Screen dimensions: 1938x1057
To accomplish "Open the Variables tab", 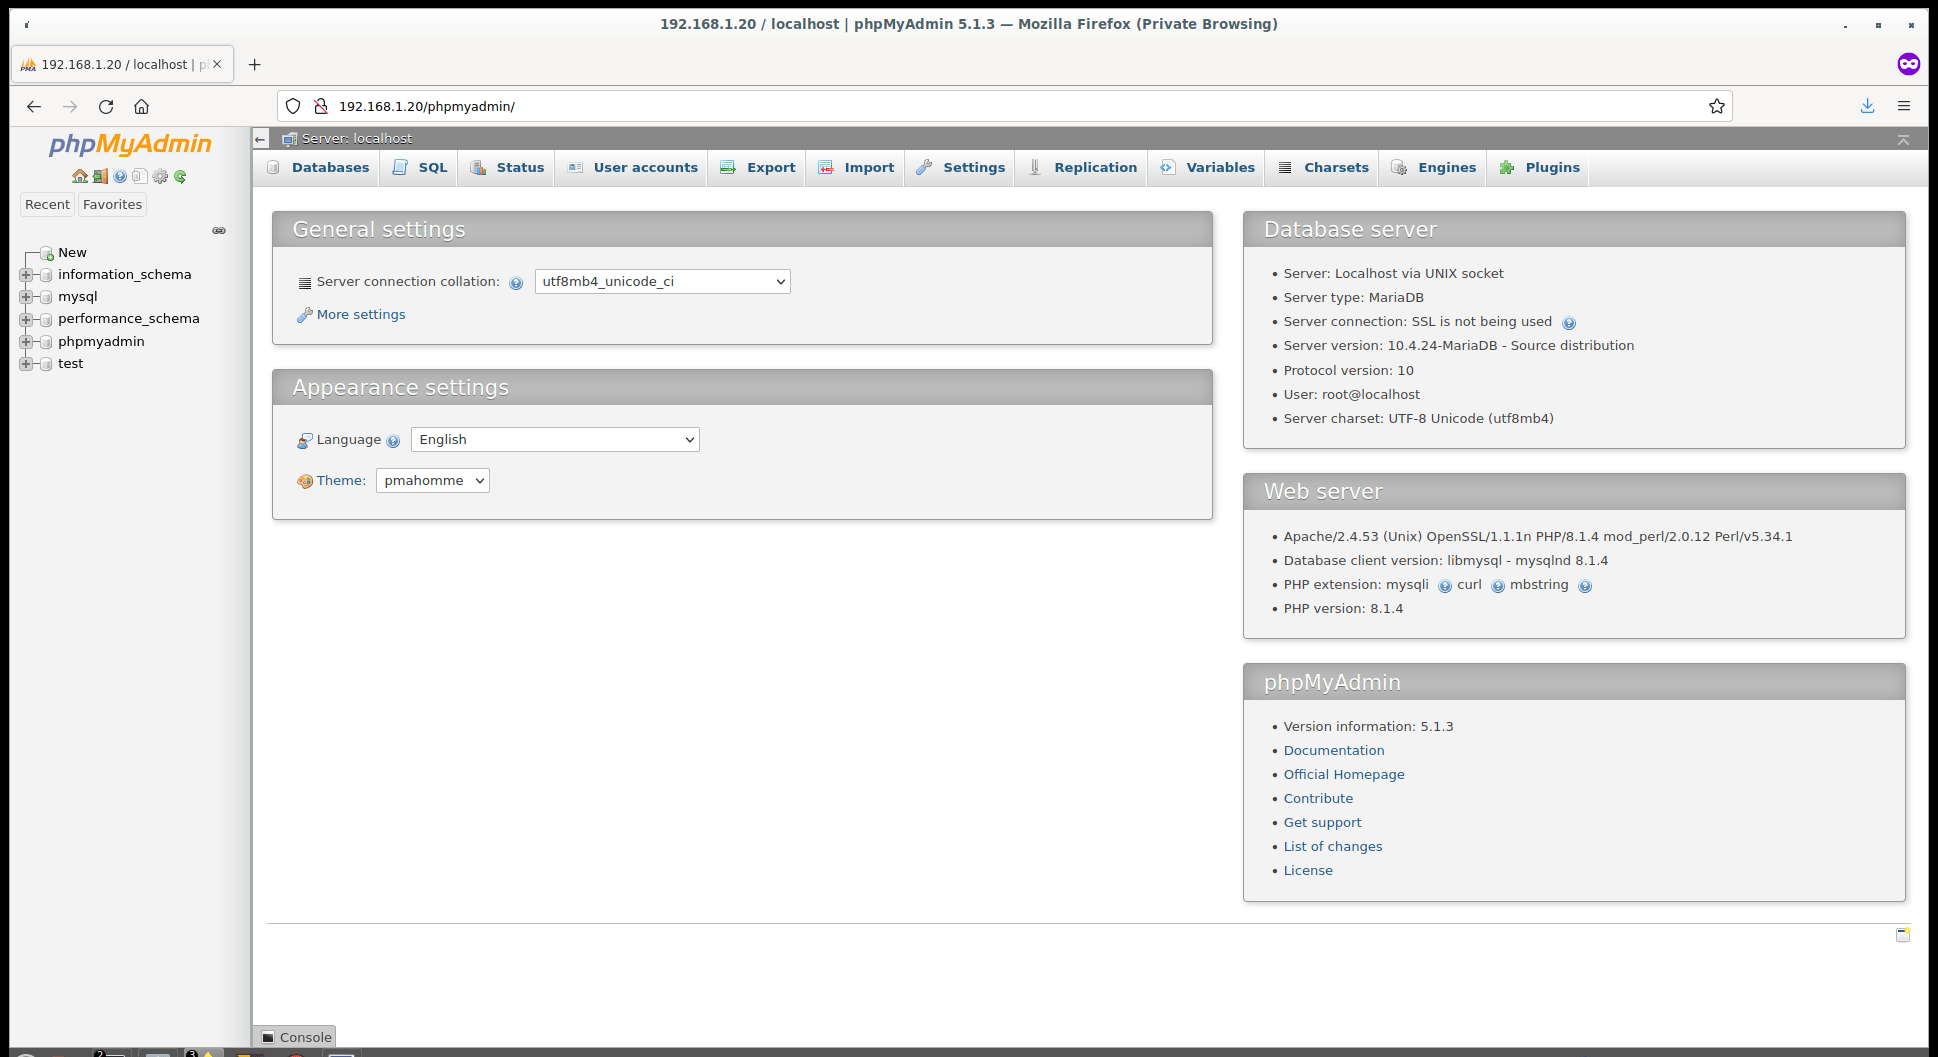I will pyautogui.click(x=1207, y=168).
